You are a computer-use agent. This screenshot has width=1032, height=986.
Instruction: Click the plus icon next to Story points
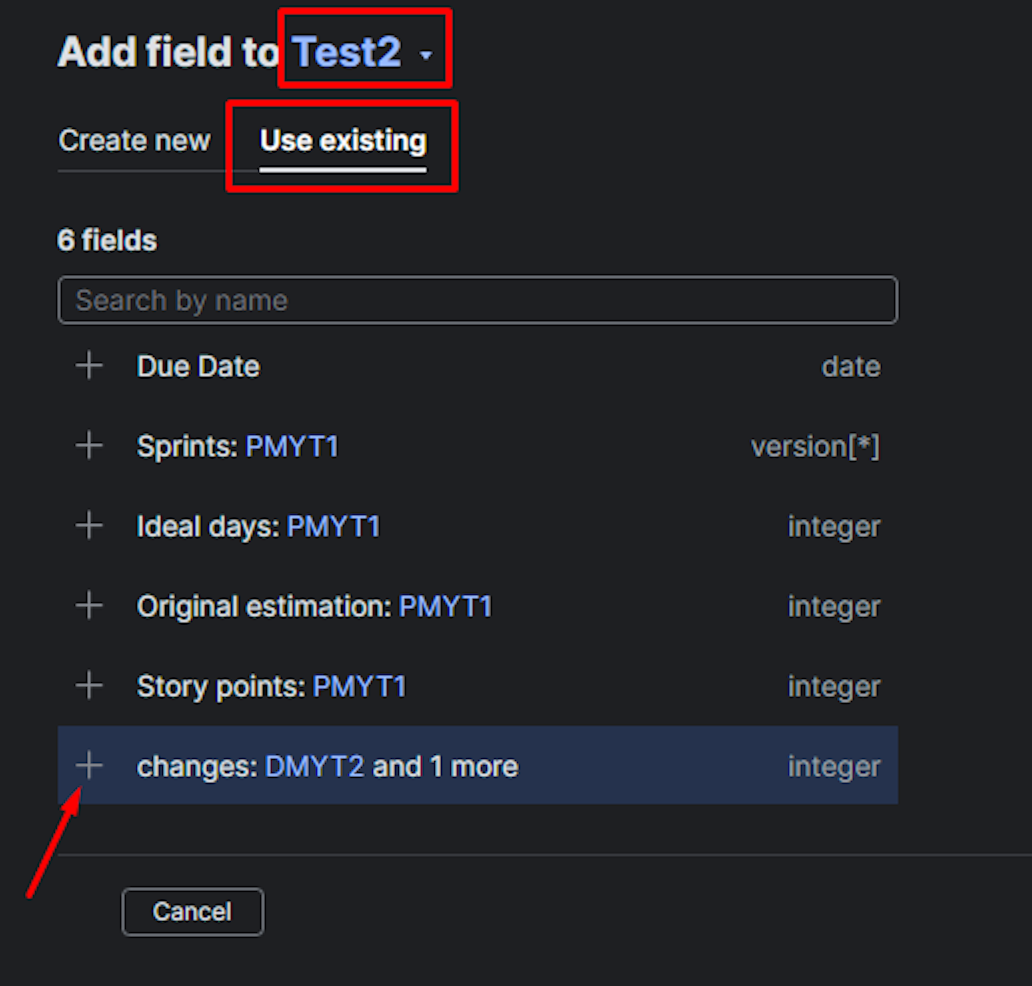click(x=89, y=687)
